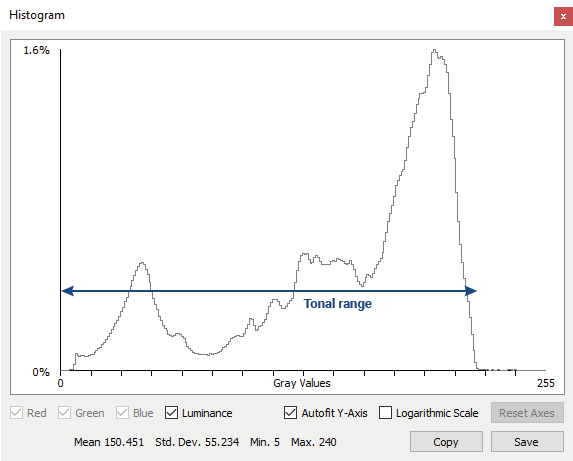
Task: Copy the histogram with Copy button
Action: pyautogui.click(x=446, y=442)
